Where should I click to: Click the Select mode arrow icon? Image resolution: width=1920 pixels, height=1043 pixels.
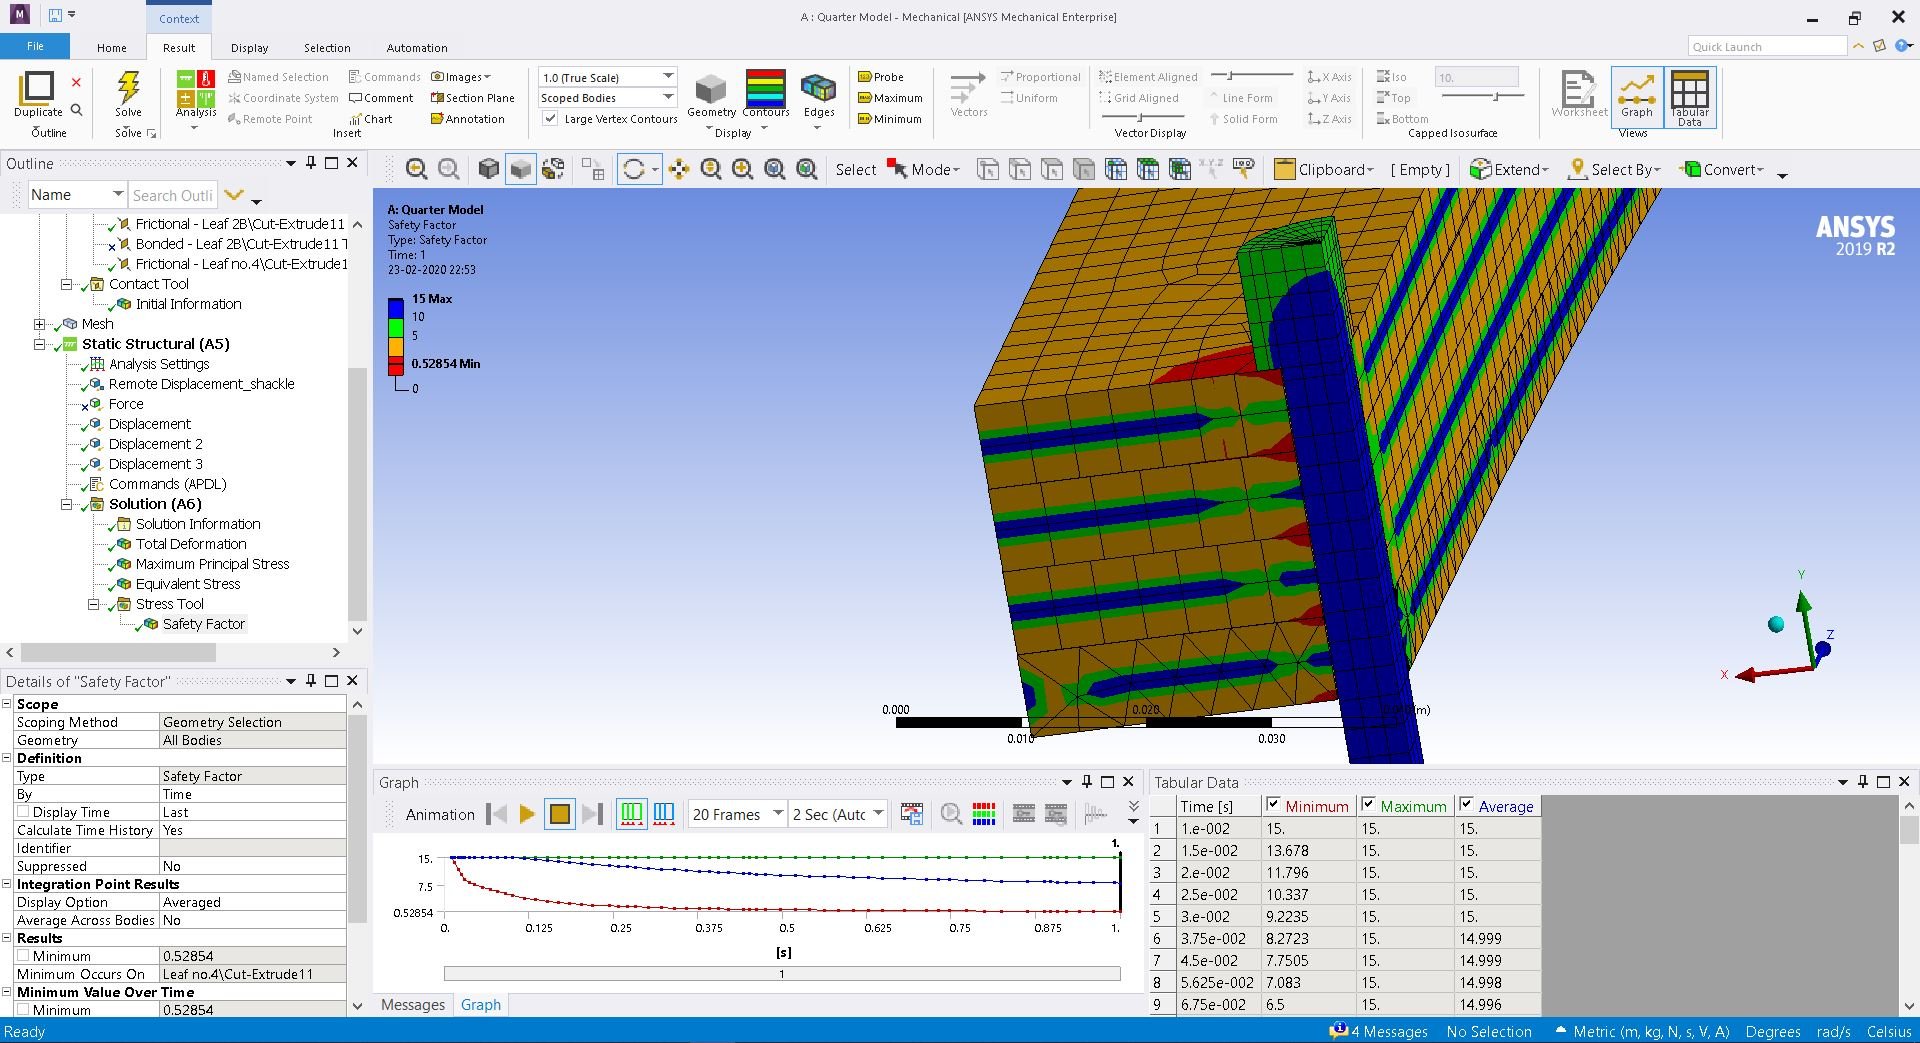coord(897,170)
